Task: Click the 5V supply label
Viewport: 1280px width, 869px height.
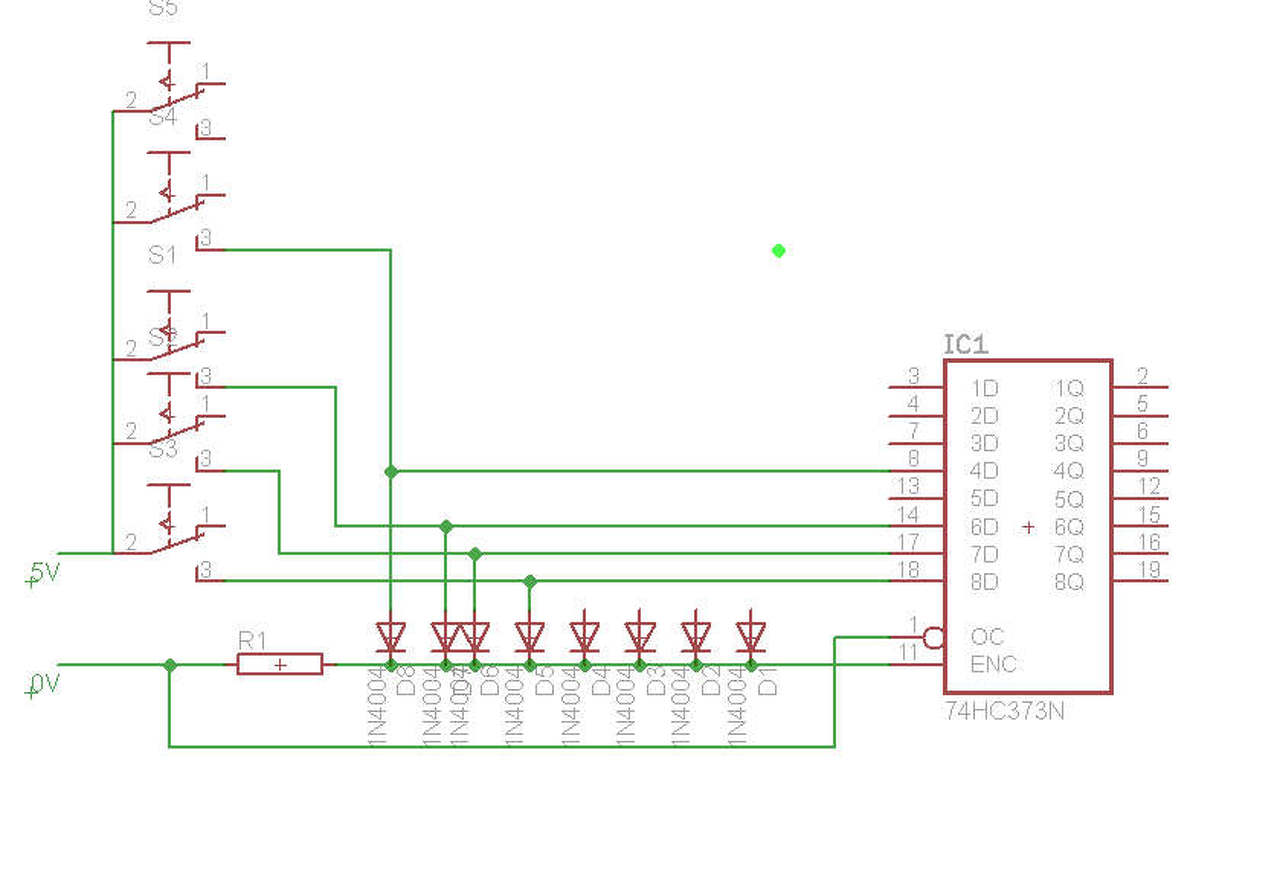Action: click(44, 573)
